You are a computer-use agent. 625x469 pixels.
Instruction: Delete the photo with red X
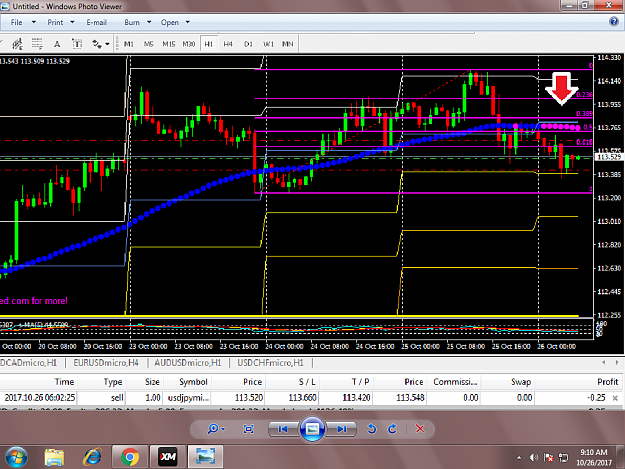tap(420, 429)
